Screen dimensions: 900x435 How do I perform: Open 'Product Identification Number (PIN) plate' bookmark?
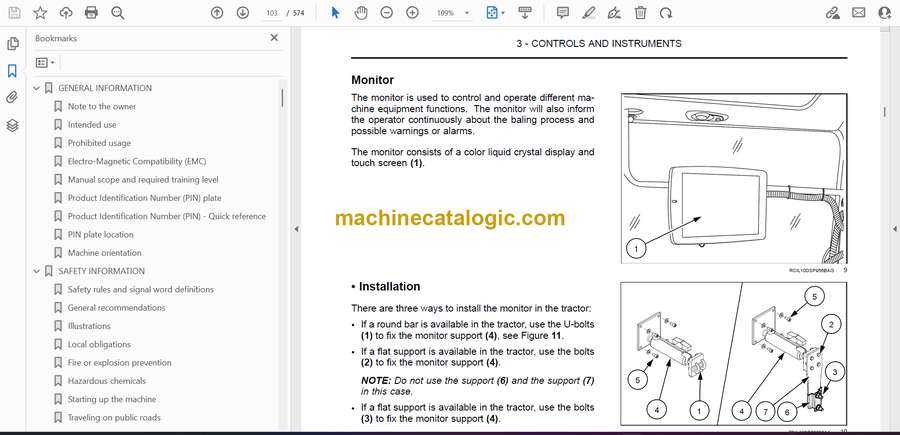click(x=145, y=198)
